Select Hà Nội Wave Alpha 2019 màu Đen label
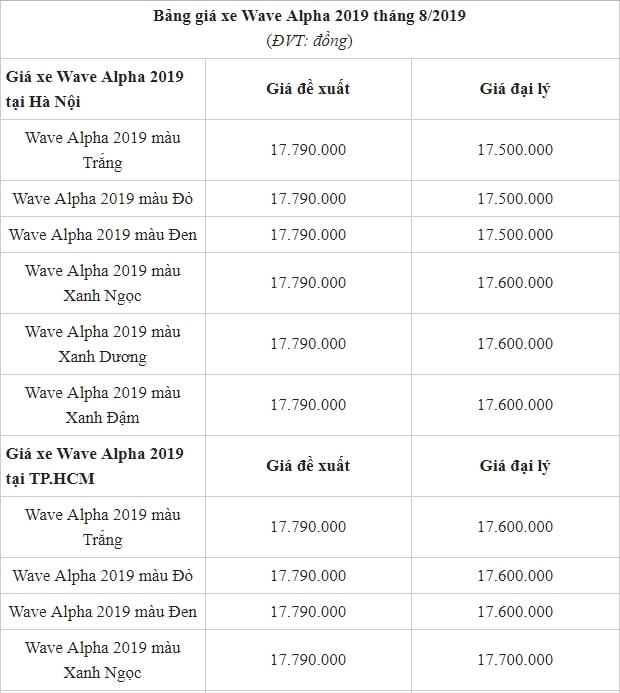The image size is (620, 693). point(103,234)
